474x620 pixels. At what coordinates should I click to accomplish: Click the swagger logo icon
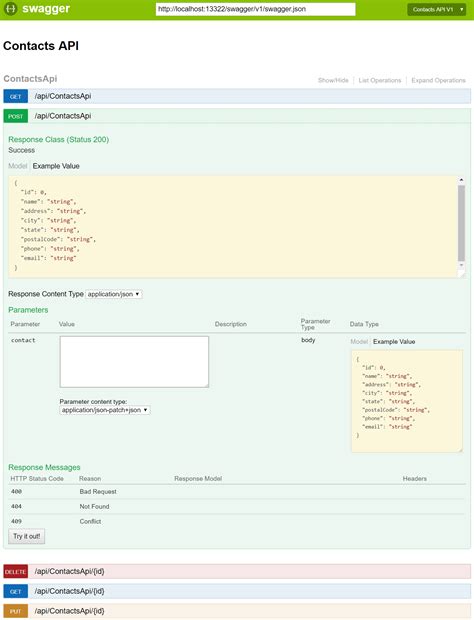(11, 9)
